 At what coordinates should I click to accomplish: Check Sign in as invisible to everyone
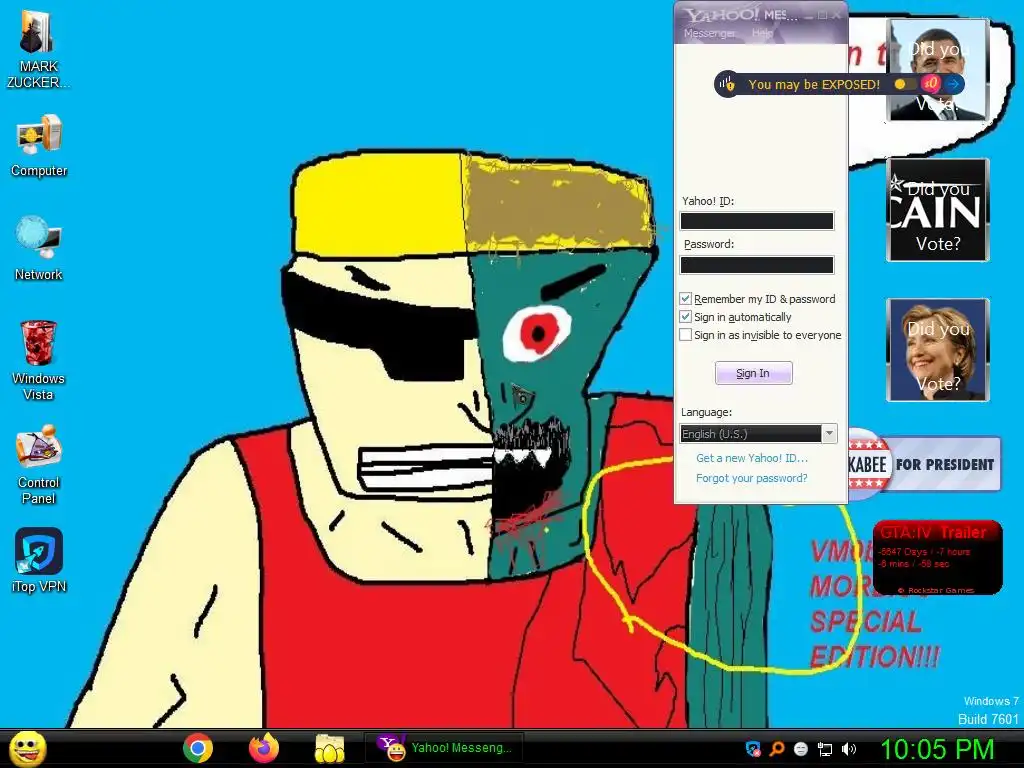click(x=686, y=335)
